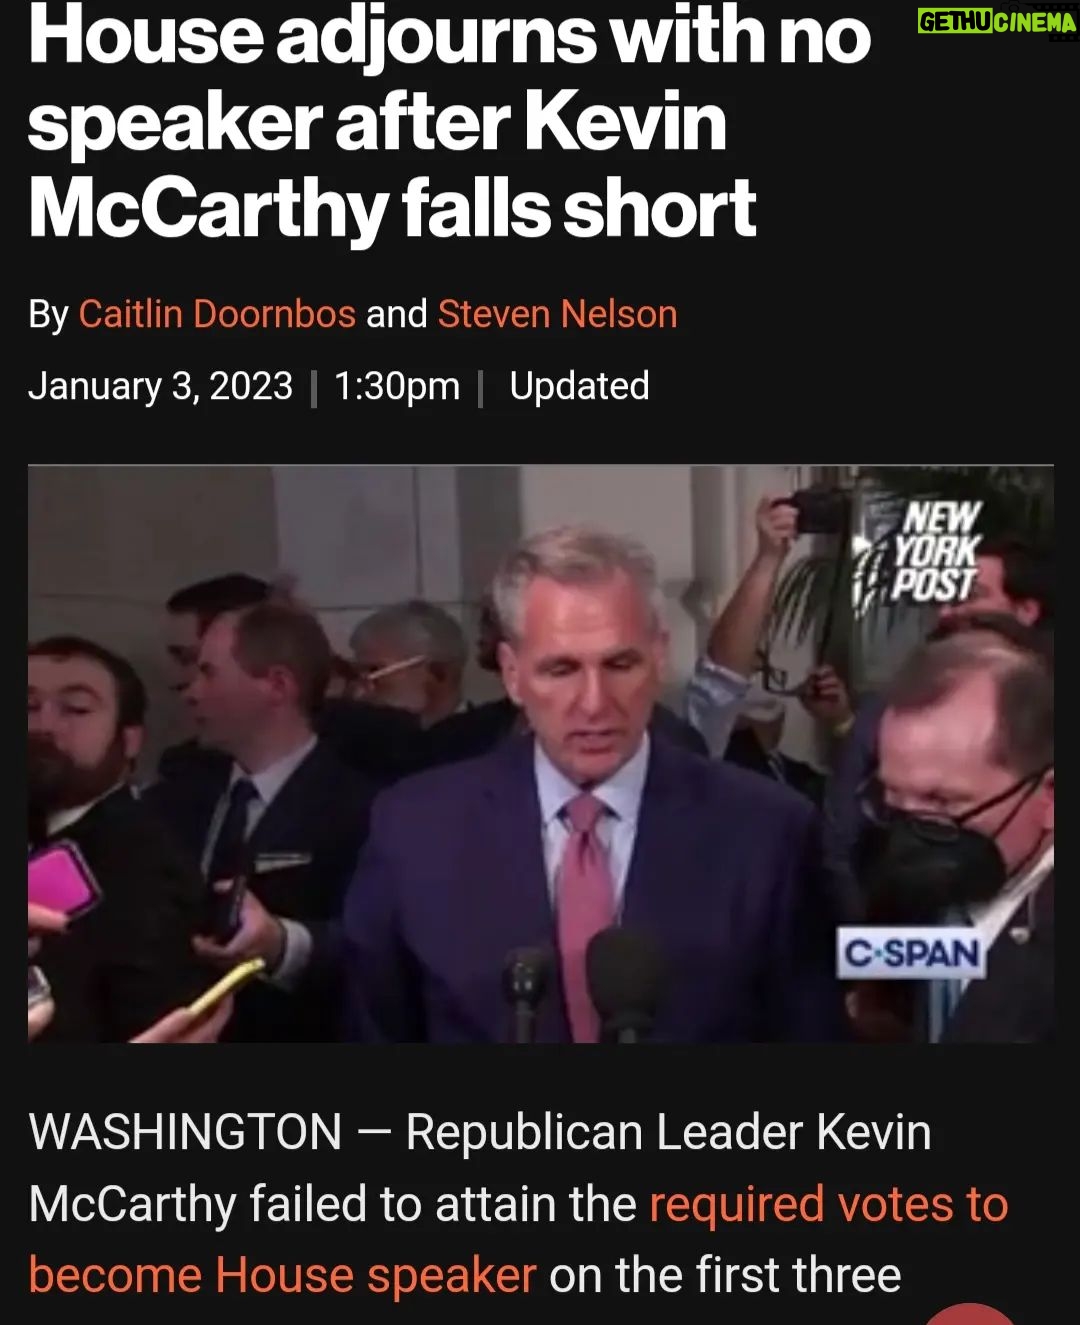Click the C-SPAN logo badge
The image size is (1080, 1325).
coord(911,954)
